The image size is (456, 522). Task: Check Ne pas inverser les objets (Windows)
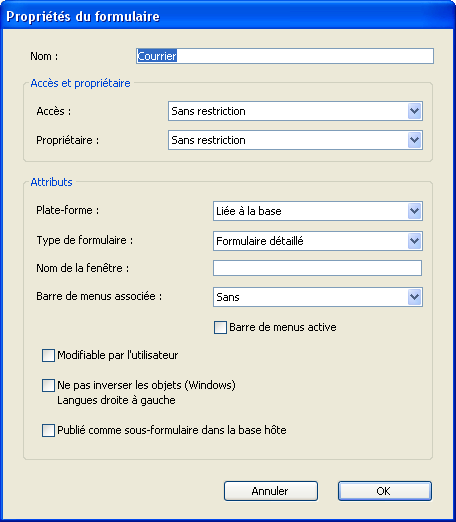click(48, 385)
